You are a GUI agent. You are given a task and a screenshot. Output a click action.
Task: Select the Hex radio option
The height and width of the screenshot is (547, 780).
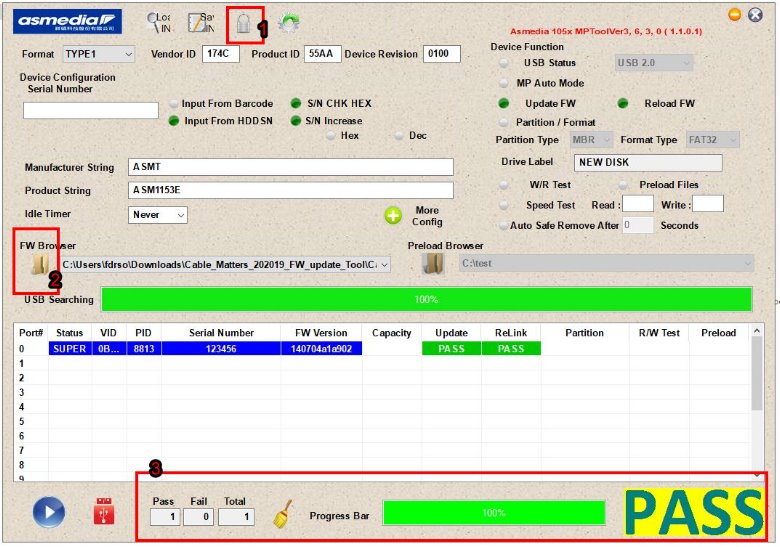[x=330, y=136]
